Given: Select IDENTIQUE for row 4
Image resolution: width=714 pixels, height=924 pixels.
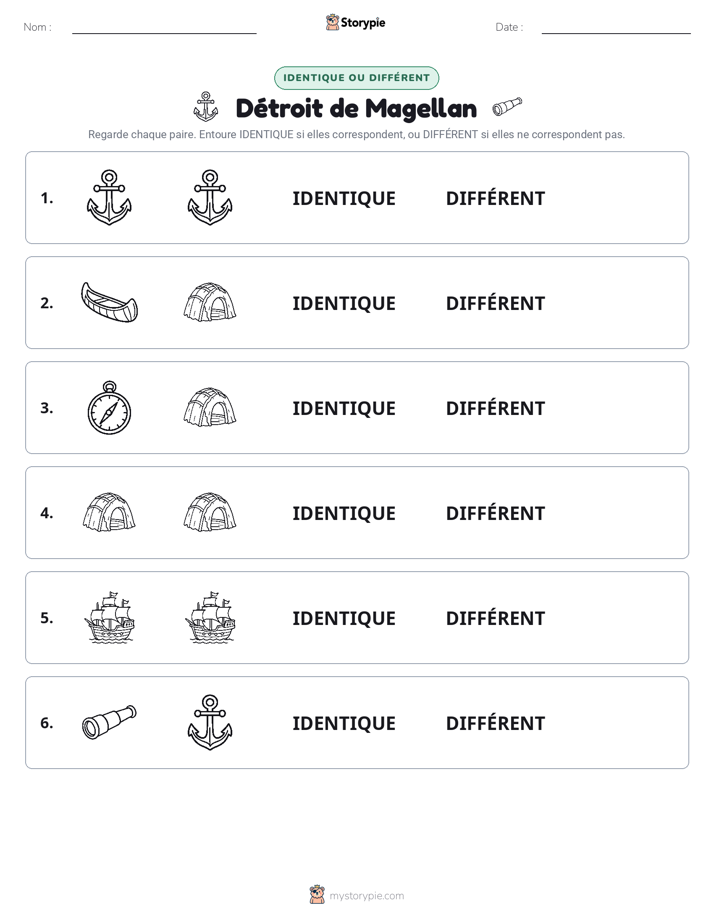Looking at the screenshot, I should (344, 513).
